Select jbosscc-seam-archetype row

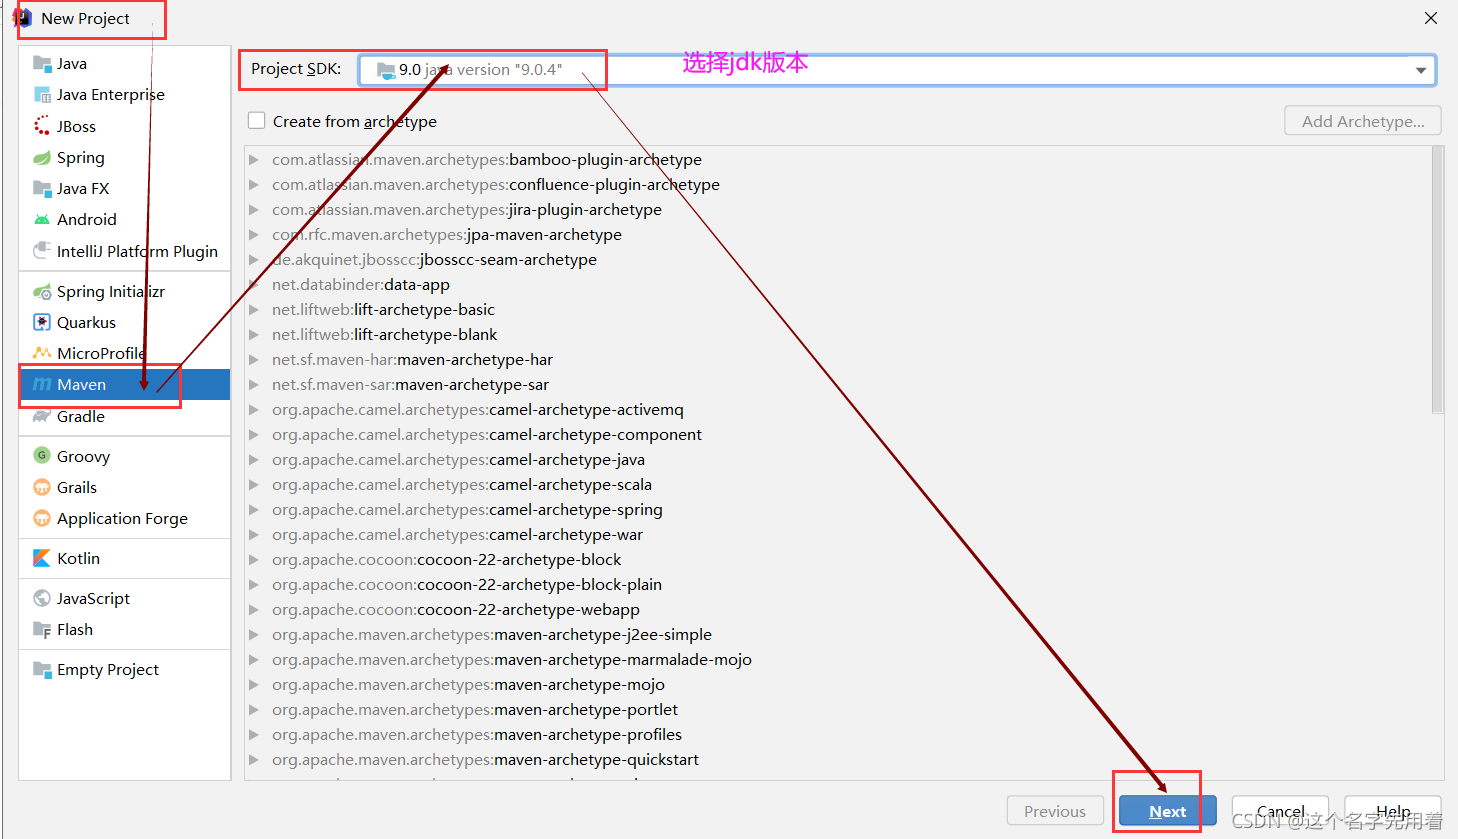838,259
